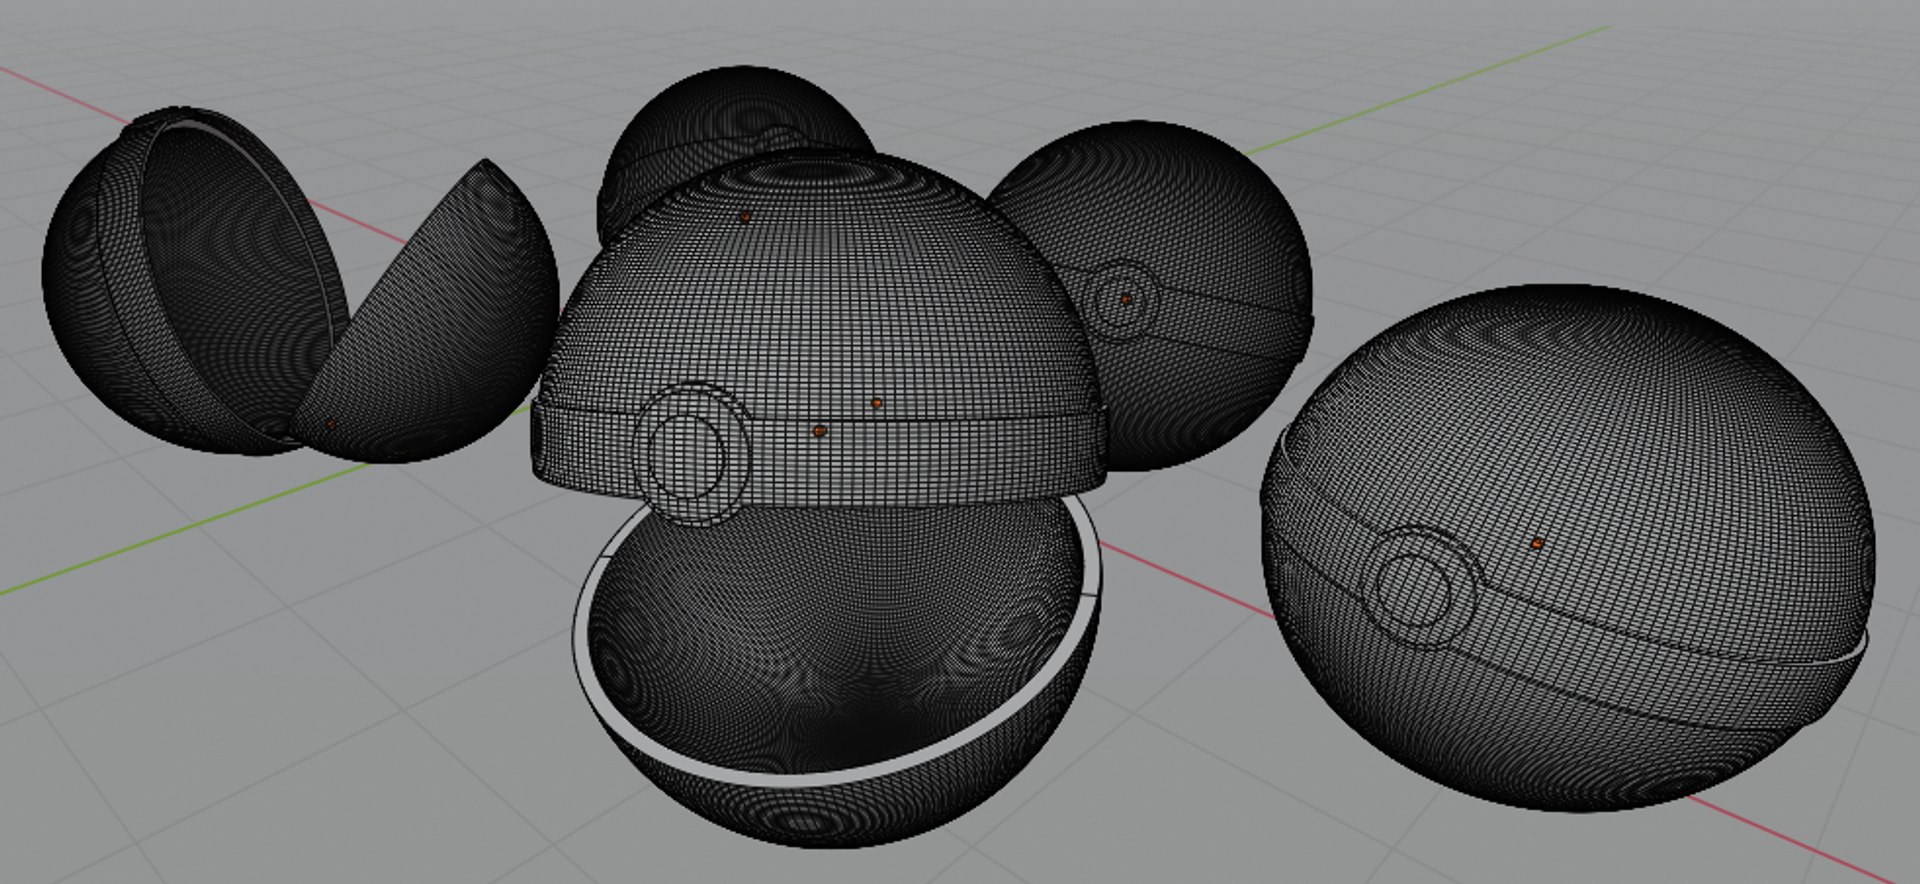The height and width of the screenshot is (884, 1920).
Task: Click the orange origin dot on the tilted left lid
Action: click(331, 424)
